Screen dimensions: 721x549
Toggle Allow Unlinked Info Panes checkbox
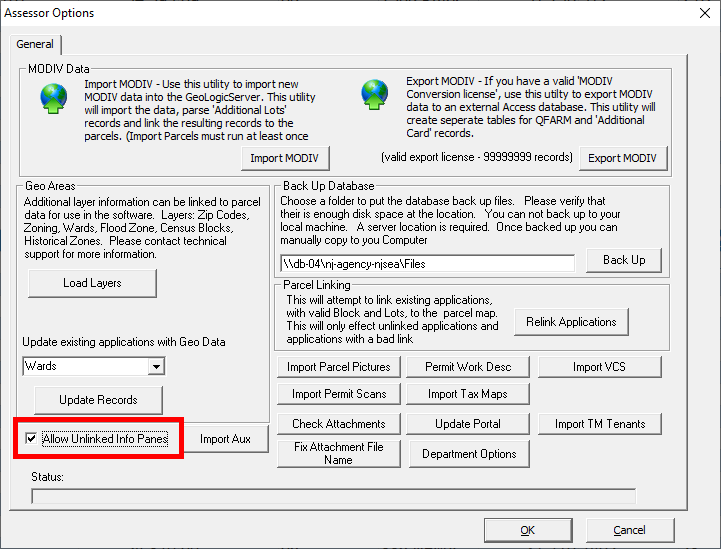click(x=31, y=438)
